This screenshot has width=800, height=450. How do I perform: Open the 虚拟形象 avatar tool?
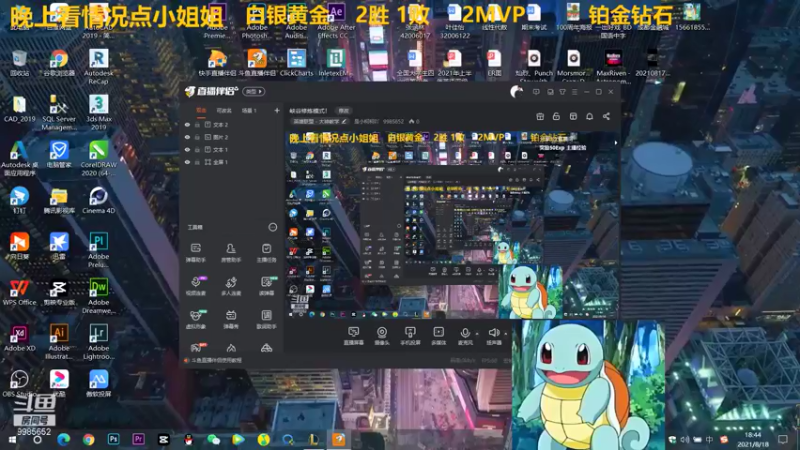pos(195,319)
